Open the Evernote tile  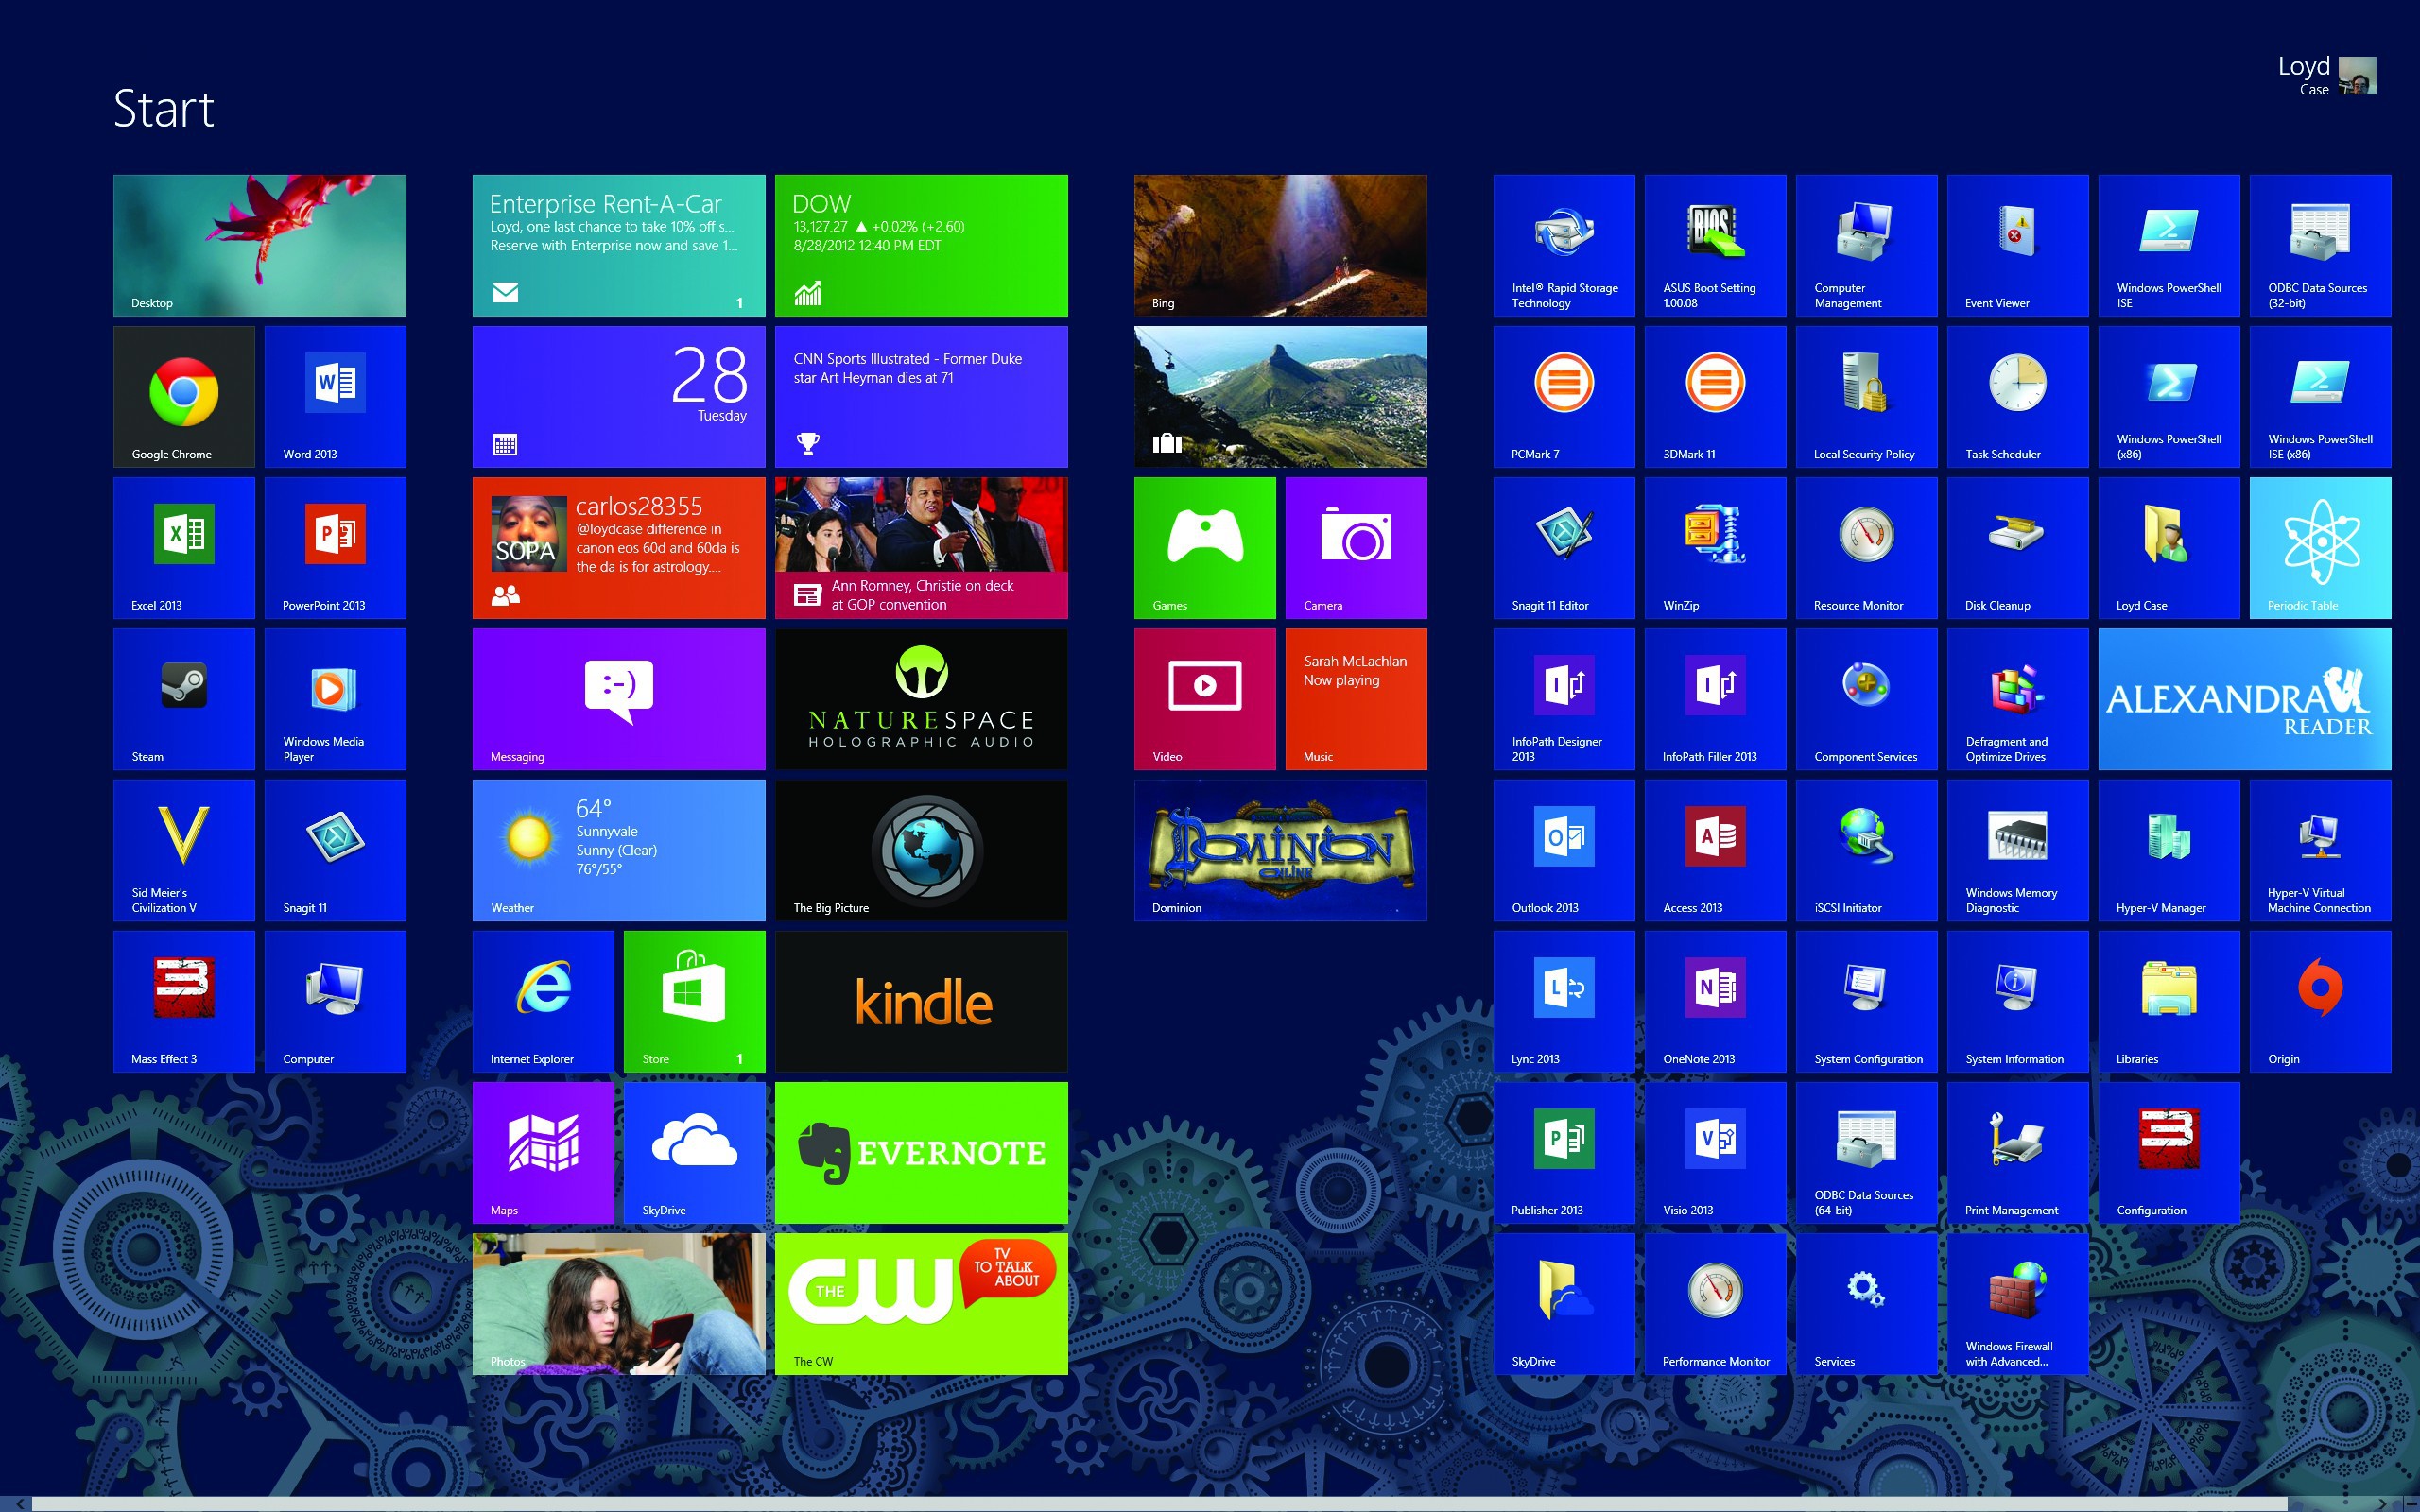tap(921, 1152)
